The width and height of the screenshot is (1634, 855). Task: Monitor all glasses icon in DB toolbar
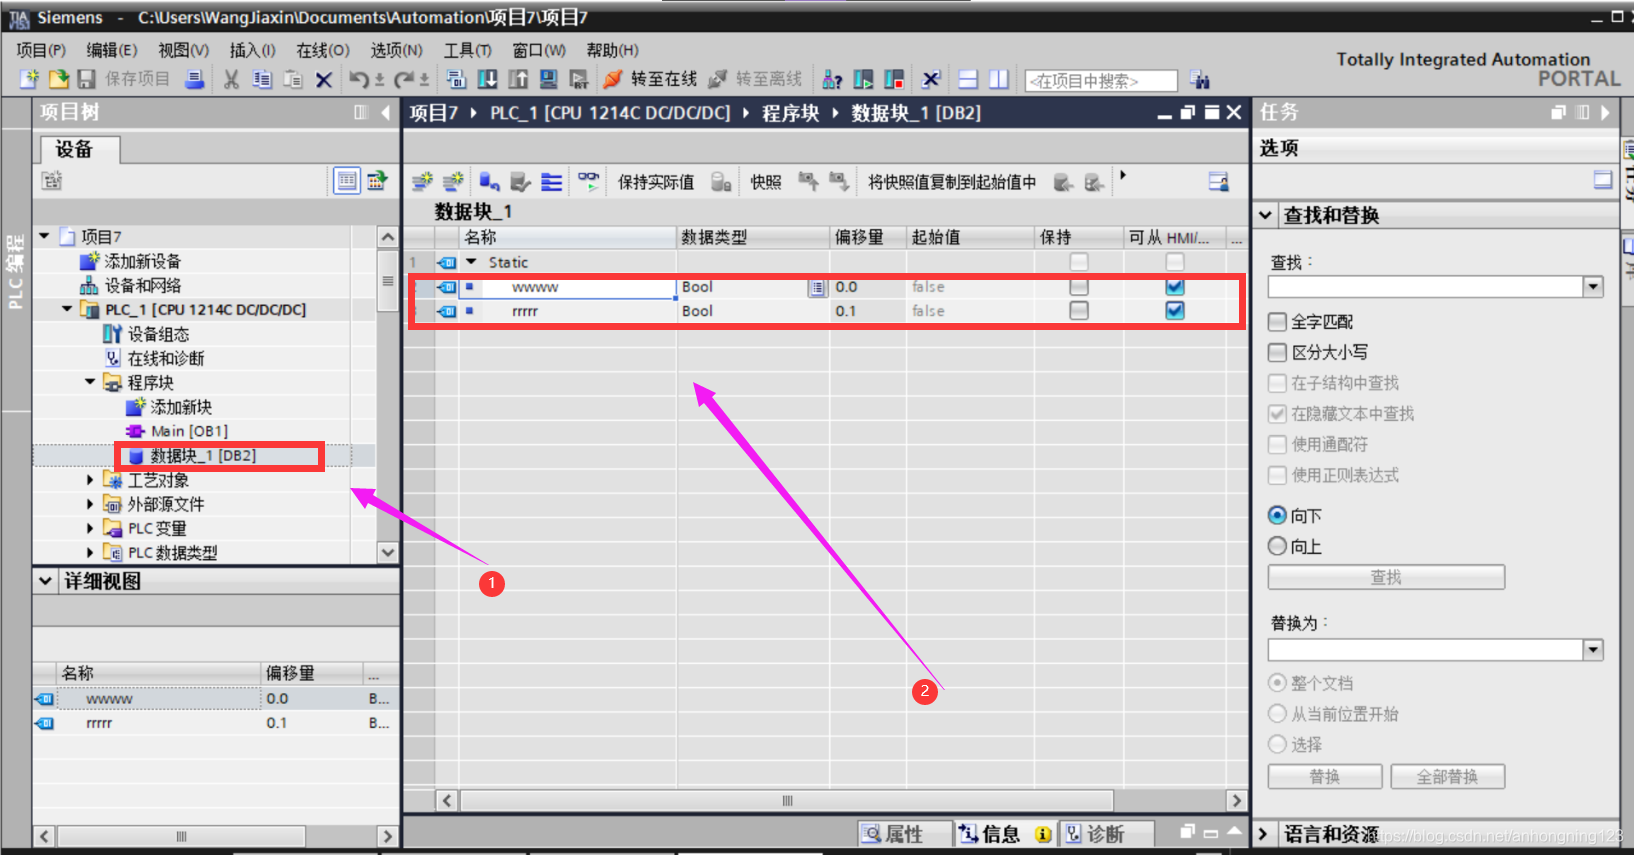point(589,181)
